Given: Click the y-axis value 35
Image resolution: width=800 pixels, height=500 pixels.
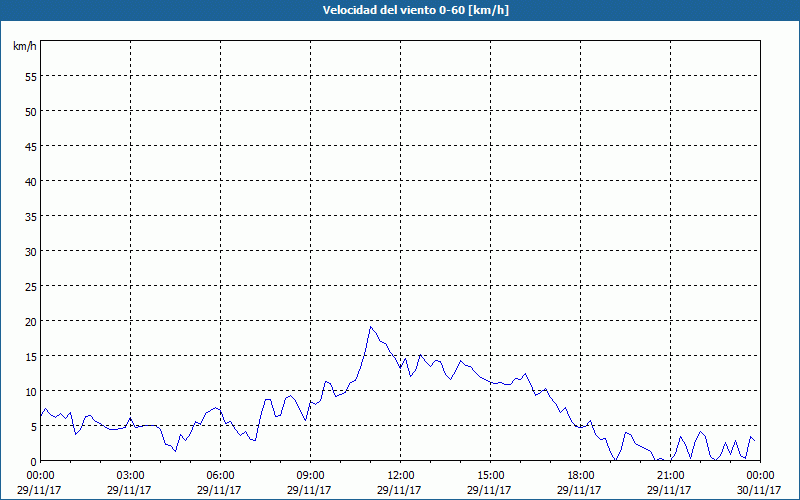Looking at the screenshot, I should coord(31,216).
